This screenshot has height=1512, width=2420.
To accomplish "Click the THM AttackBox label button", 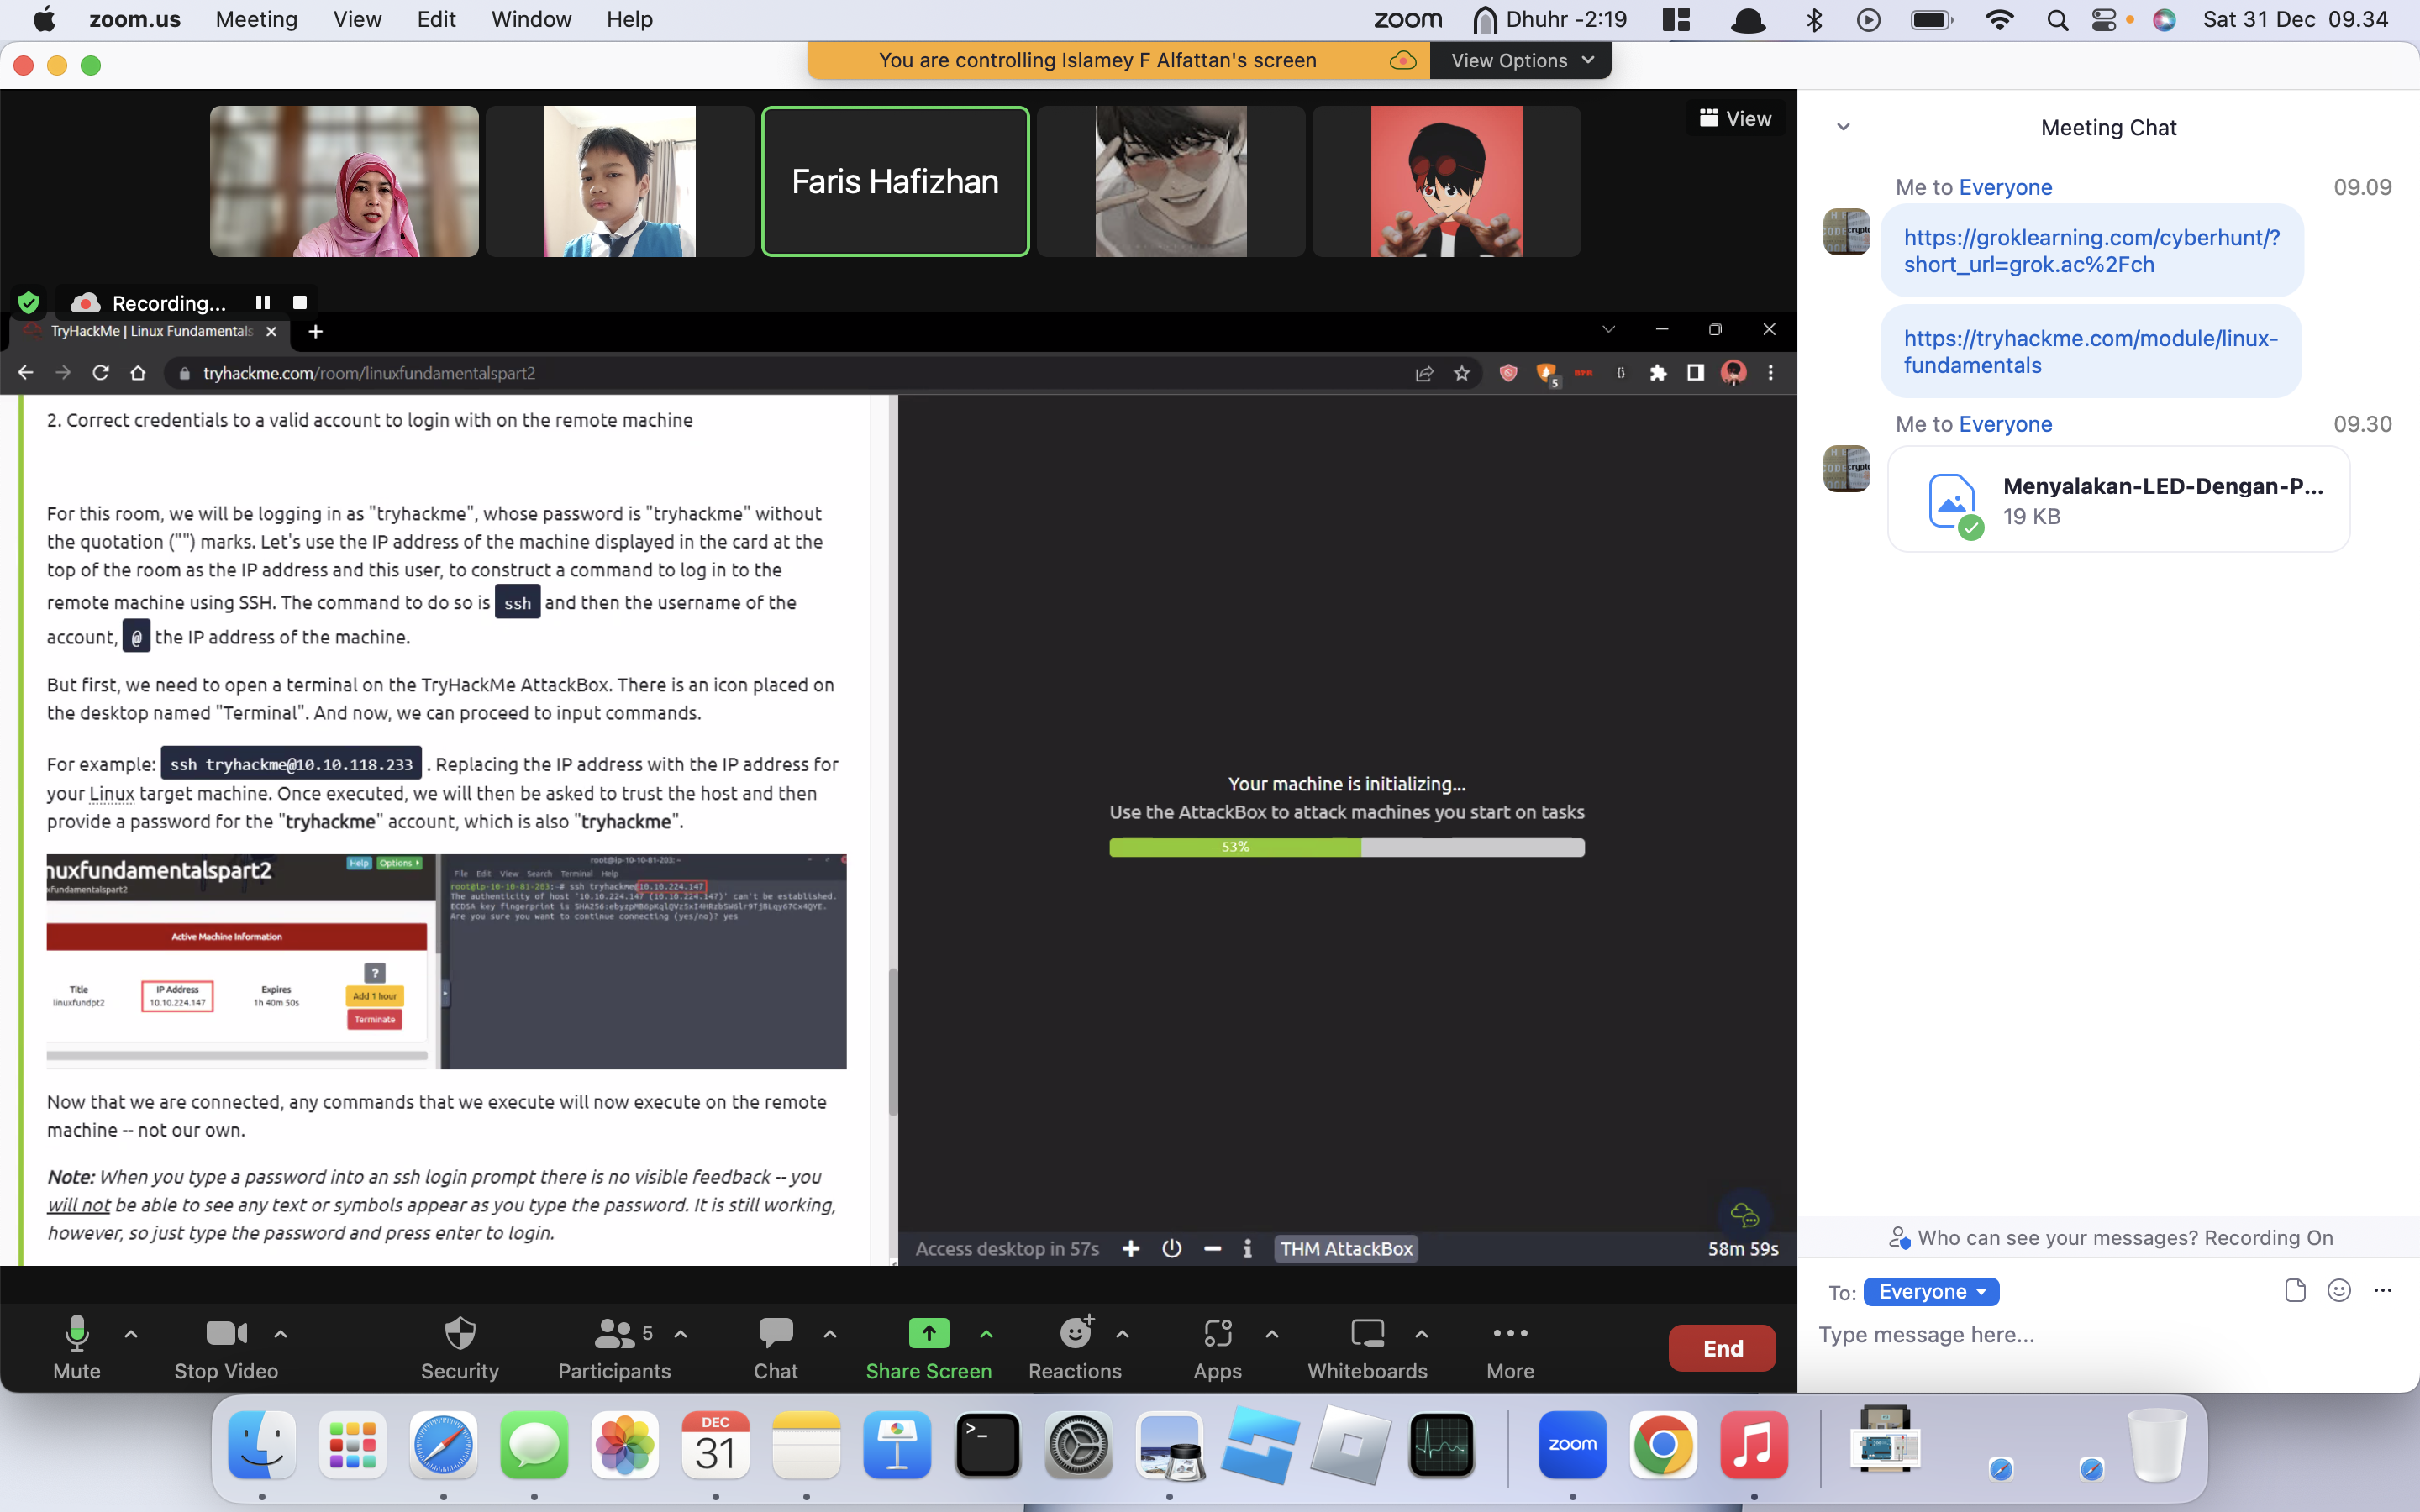I will click(1349, 1247).
